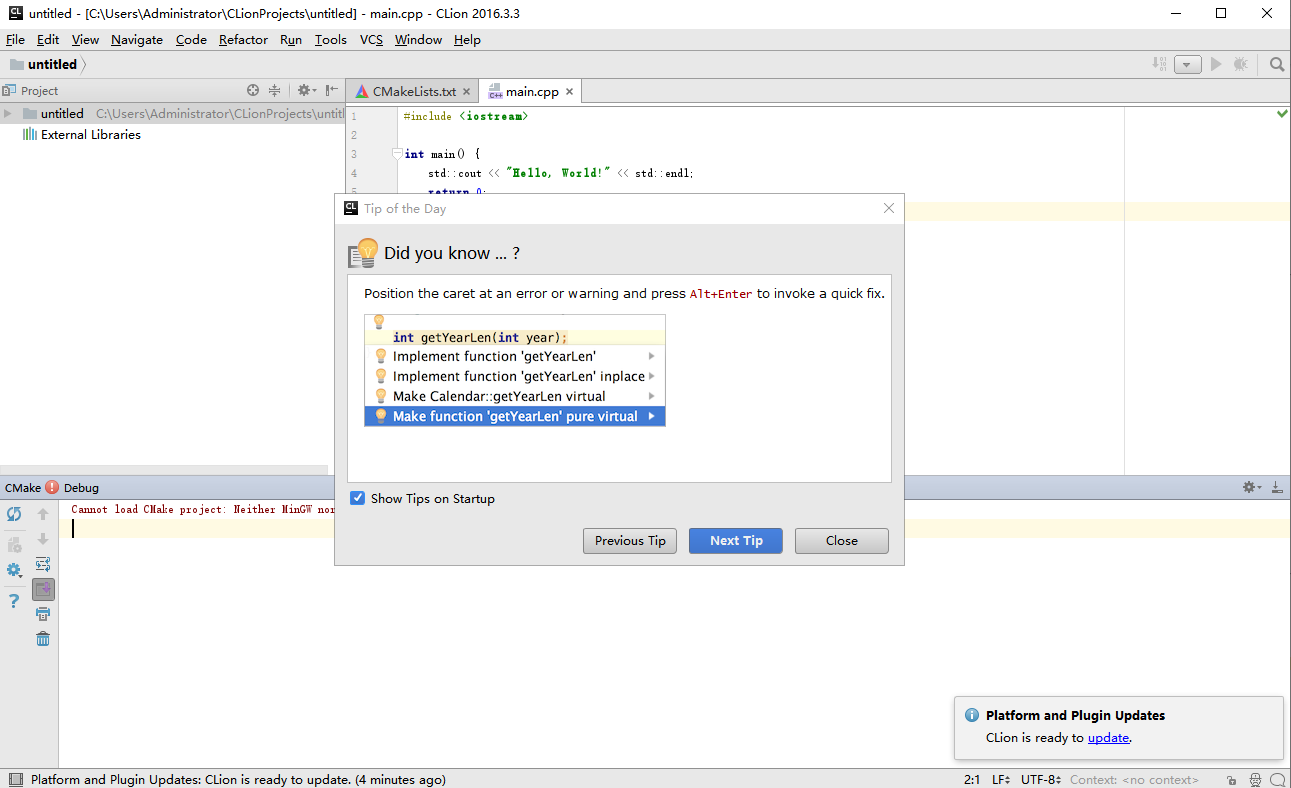1291x788 pixels.
Task: Open CMake settings gear dropdown
Action: coord(14,570)
